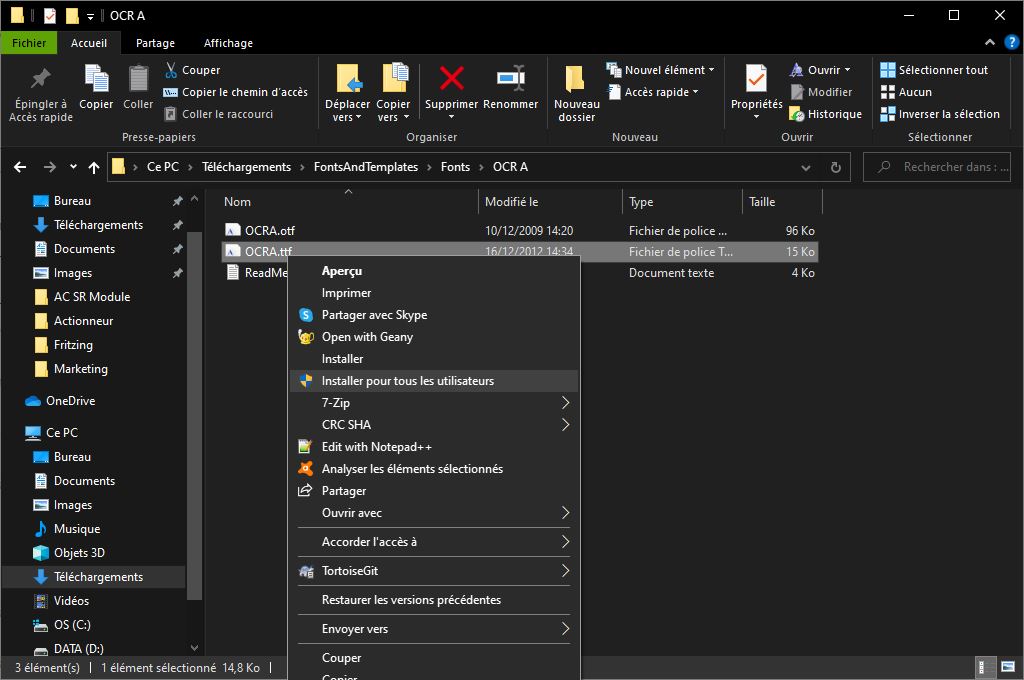The width and height of the screenshot is (1024, 680).
Task: Open help via the question mark icon
Action: pos(1012,42)
